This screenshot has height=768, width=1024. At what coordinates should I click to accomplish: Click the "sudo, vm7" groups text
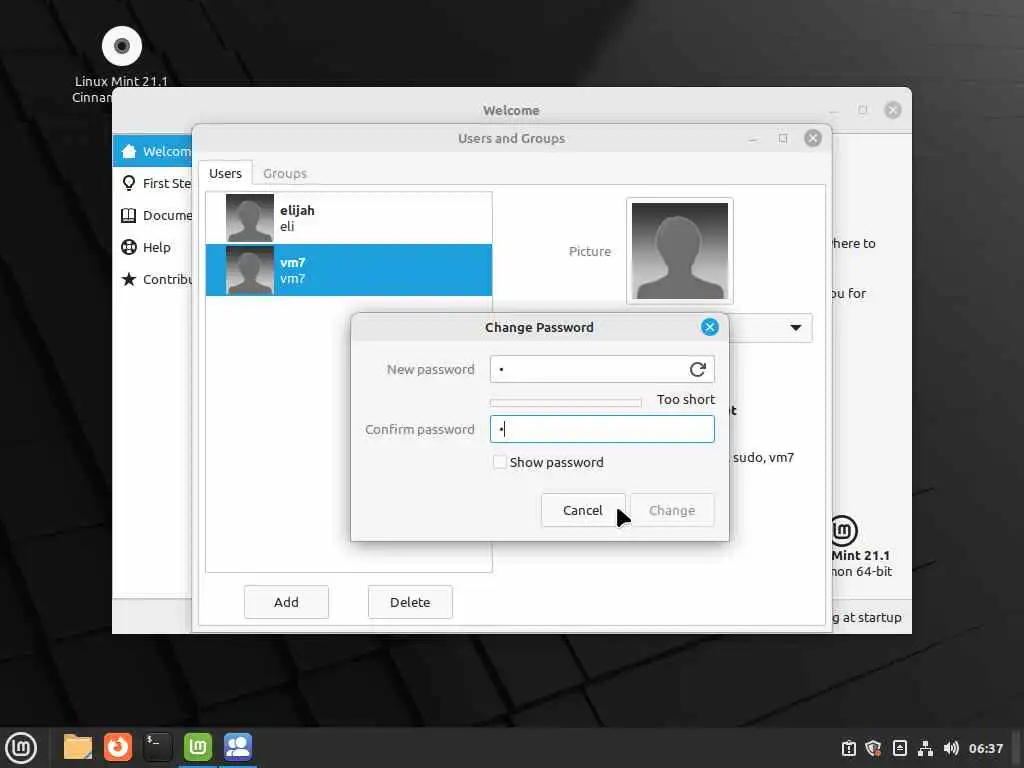[763, 458]
